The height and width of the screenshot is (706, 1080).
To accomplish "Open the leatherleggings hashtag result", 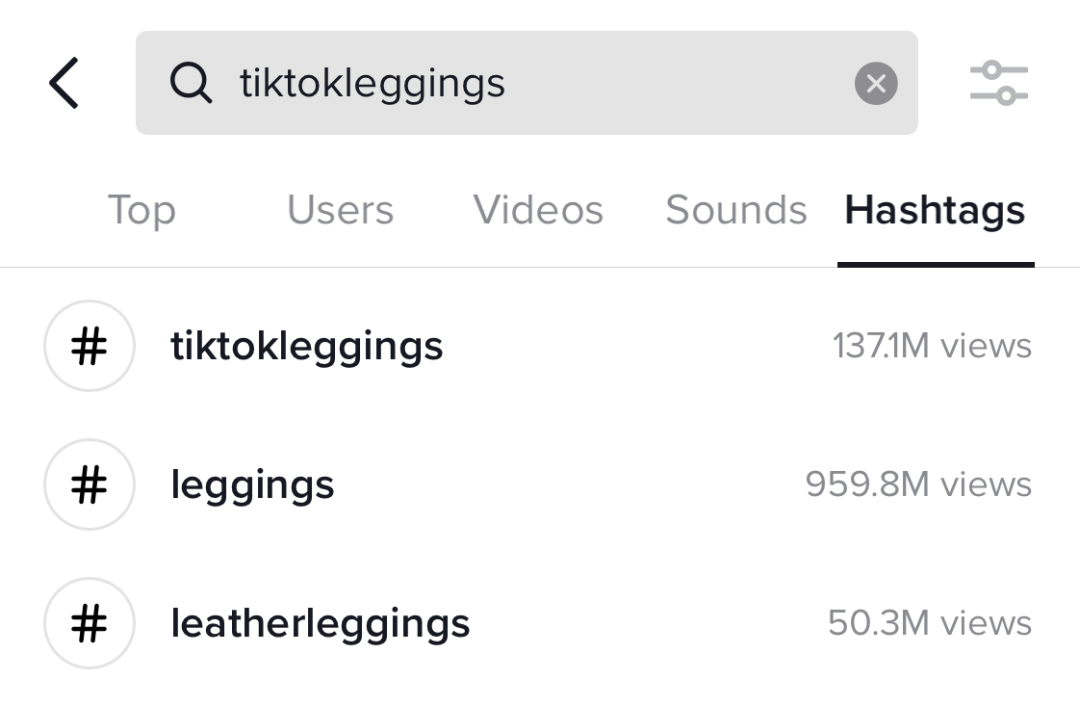I will click(x=320, y=623).
